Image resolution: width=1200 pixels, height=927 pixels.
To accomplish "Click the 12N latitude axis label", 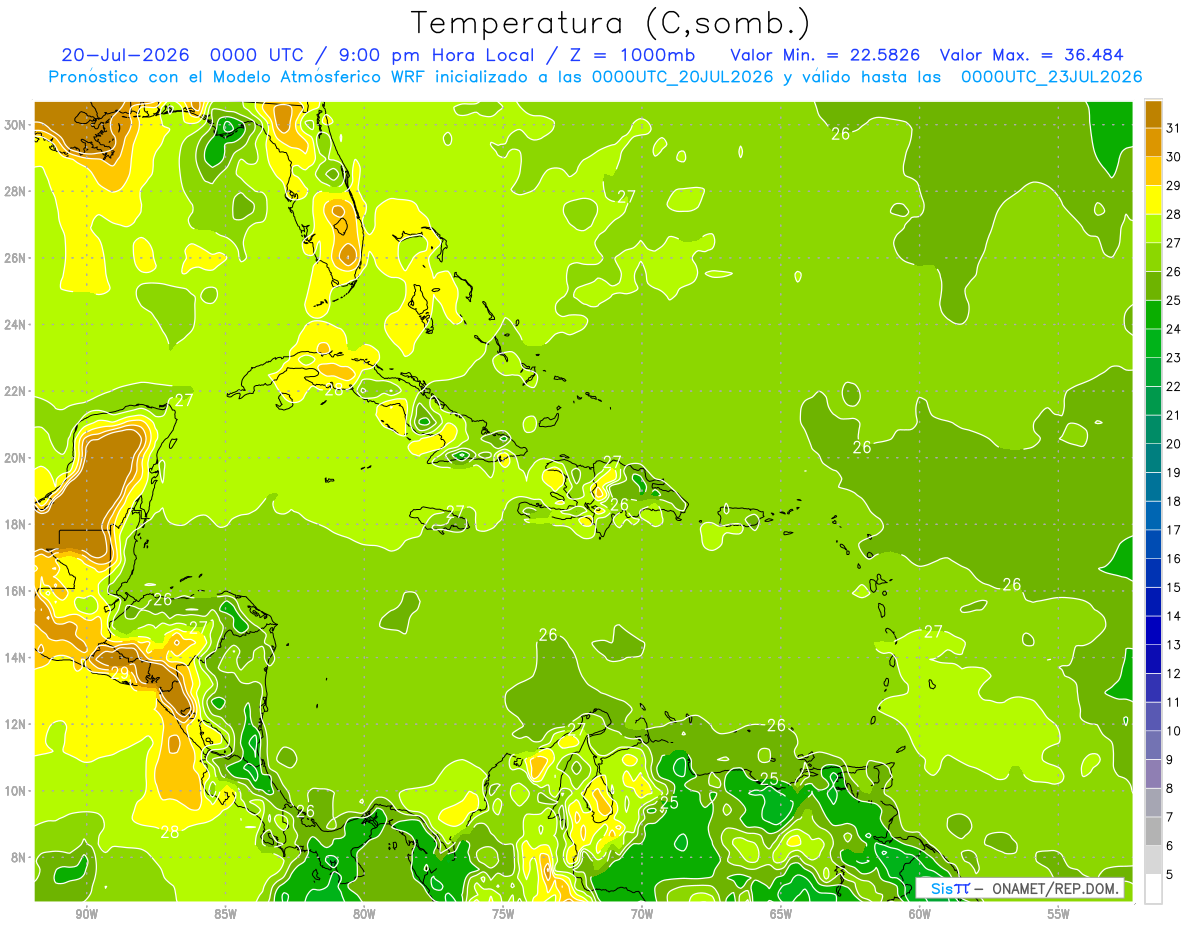I will pyautogui.click(x=17, y=724).
